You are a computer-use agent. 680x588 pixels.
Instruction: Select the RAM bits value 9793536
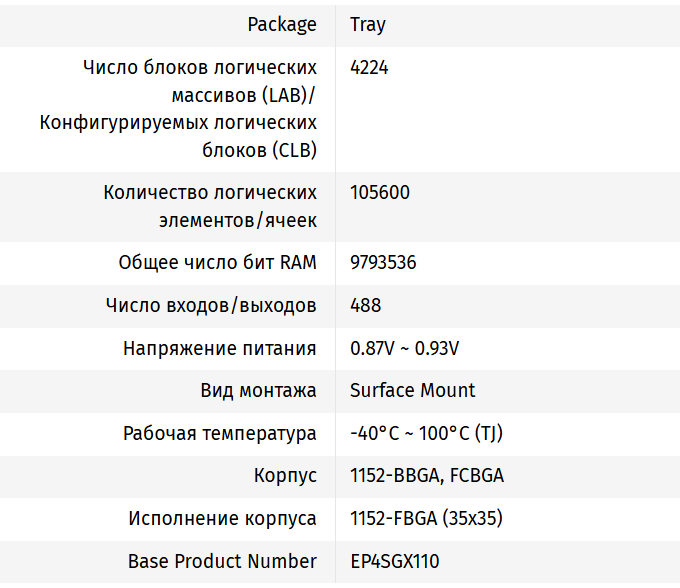[x=383, y=263]
